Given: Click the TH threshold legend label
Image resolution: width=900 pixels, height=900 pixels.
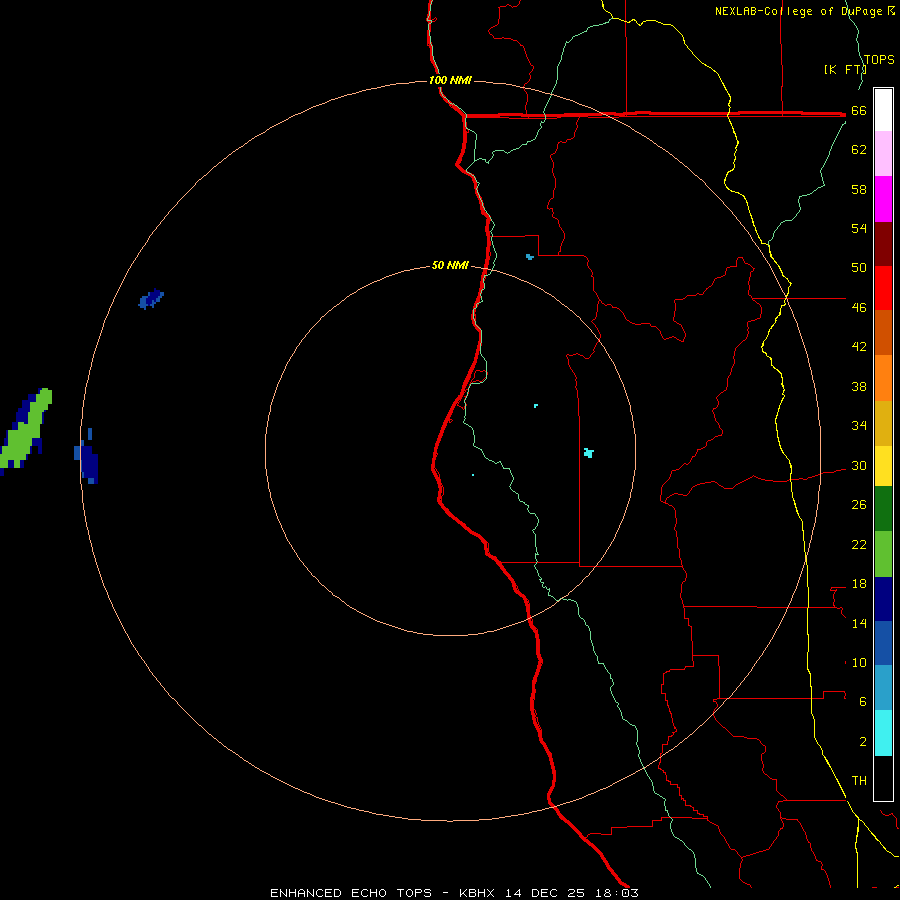Looking at the screenshot, I should point(859,780).
